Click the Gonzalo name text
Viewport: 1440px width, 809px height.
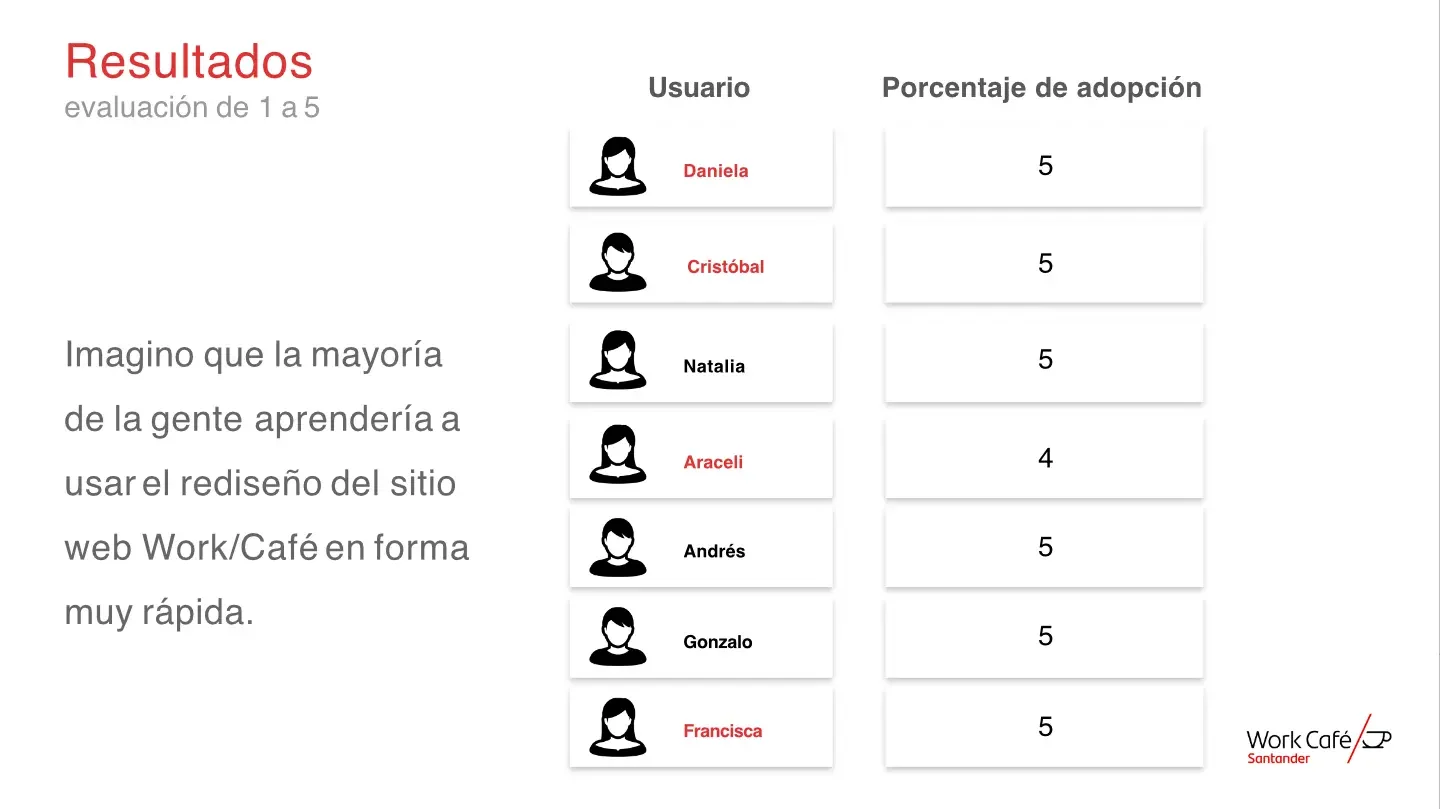(717, 642)
